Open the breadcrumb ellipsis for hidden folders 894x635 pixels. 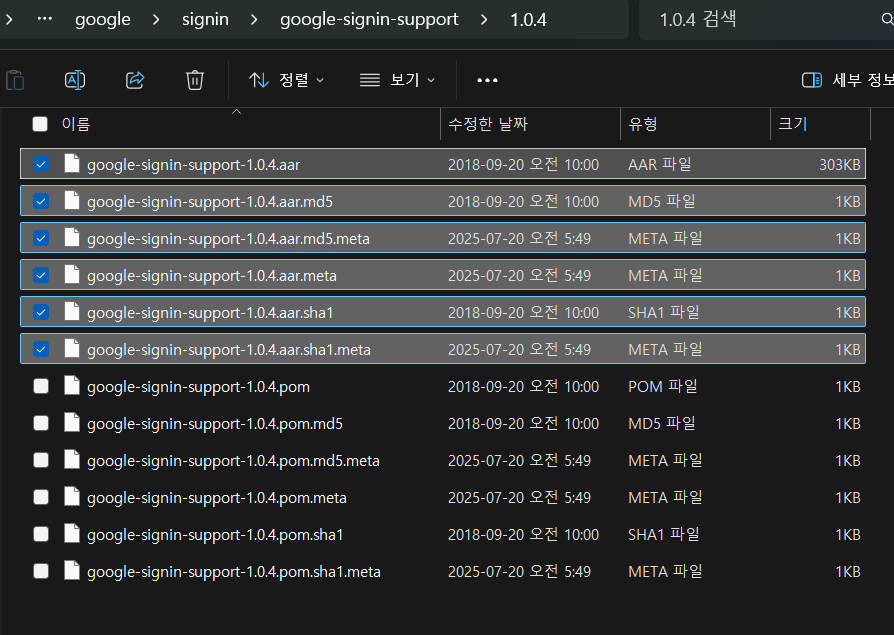coord(44,19)
